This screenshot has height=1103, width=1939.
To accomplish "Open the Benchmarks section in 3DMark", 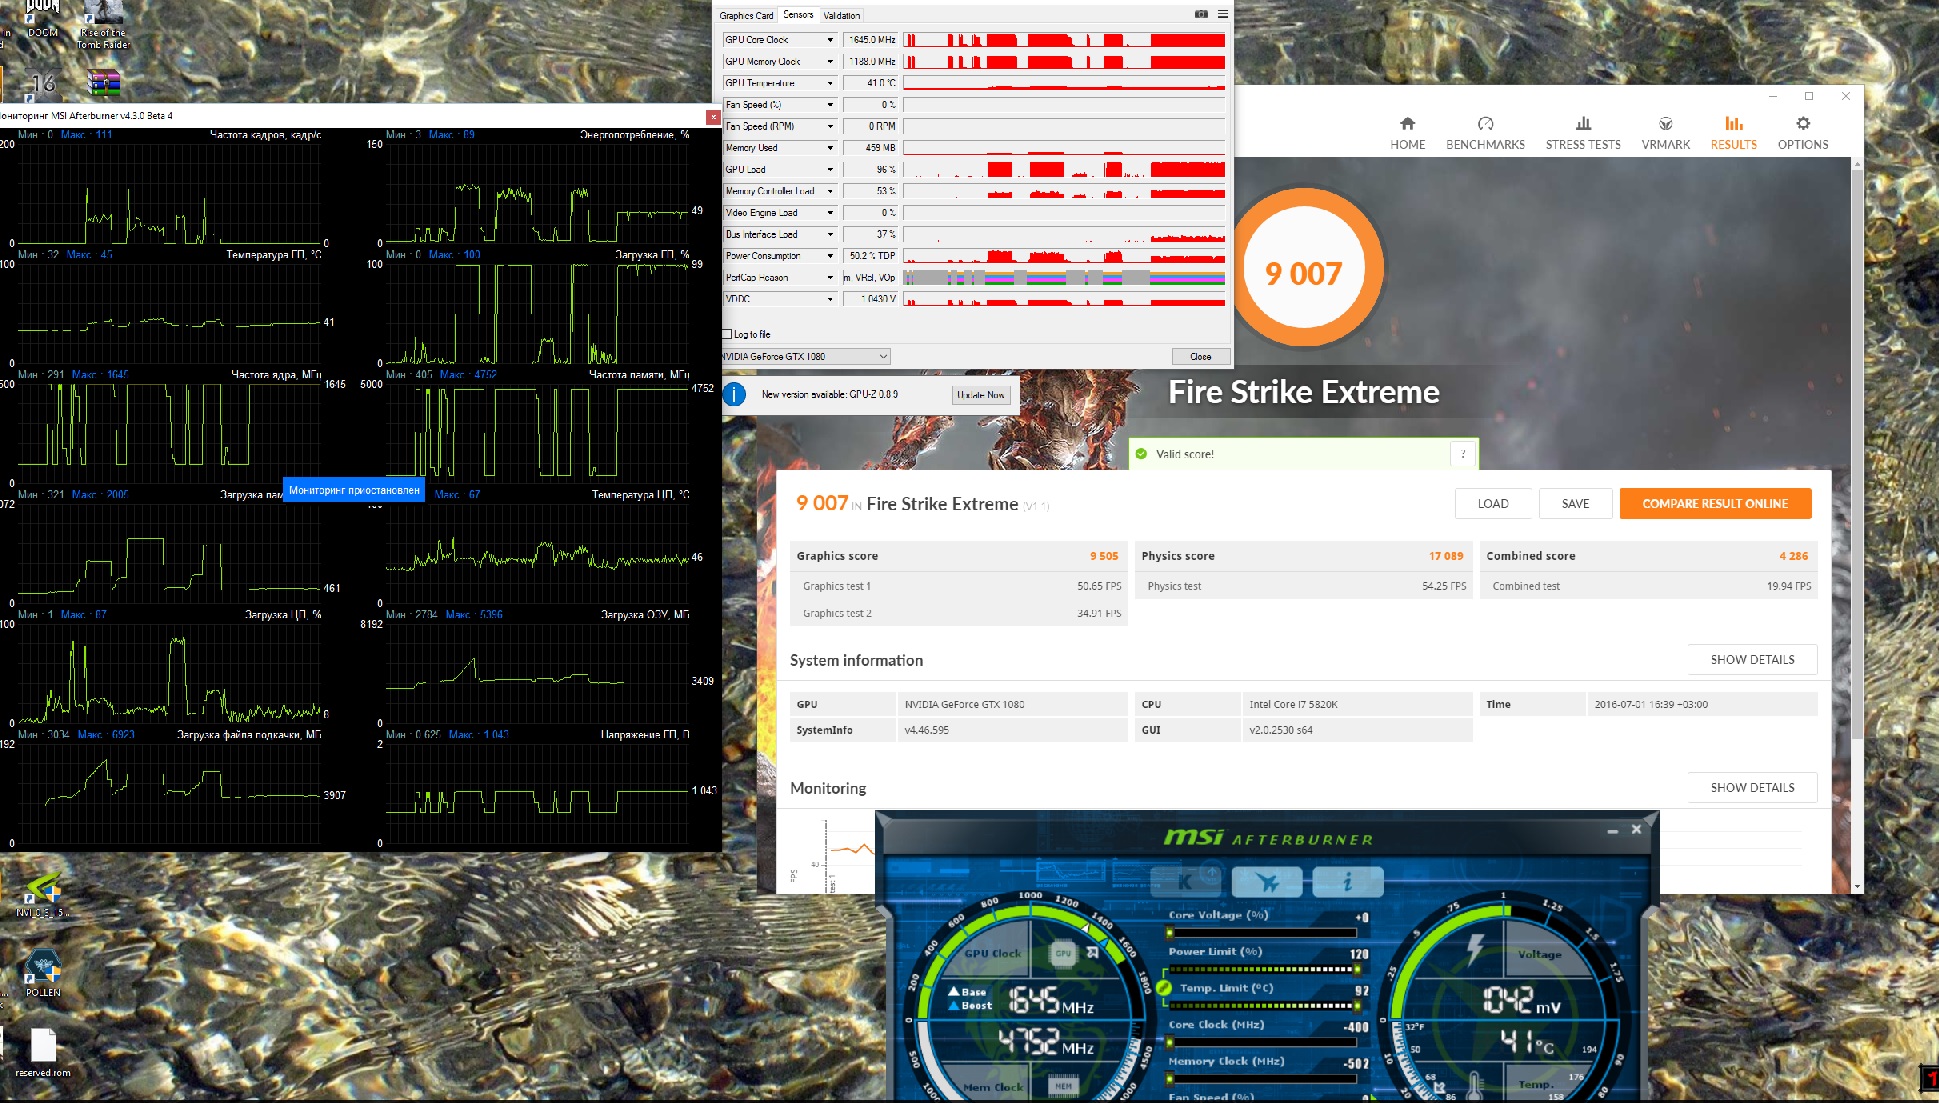I will tap(1485, 132).
